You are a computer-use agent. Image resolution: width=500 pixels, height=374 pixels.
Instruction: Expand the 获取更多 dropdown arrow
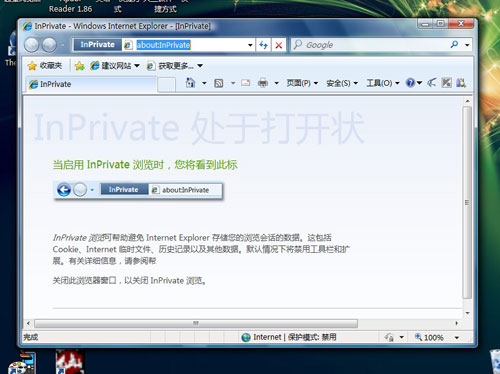[x=200, y=66]
